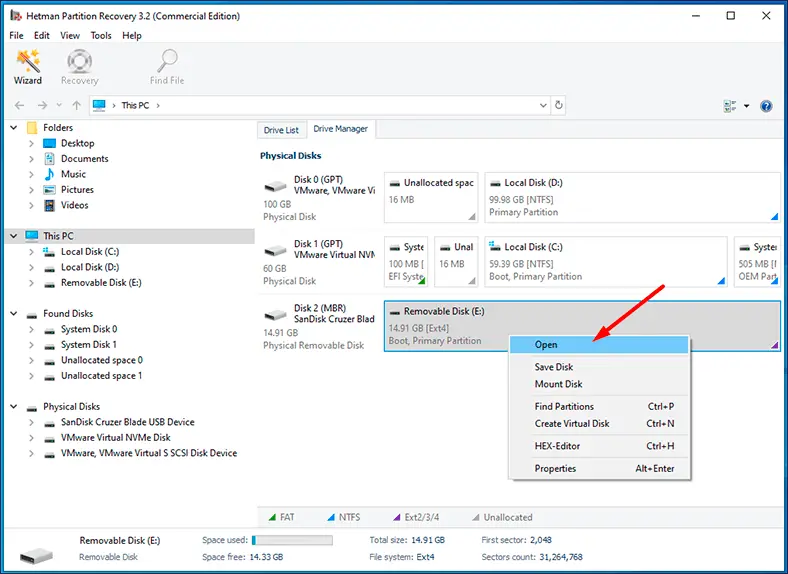Select the Drive Manager tab
Image resolution: width=788 pixels, height=574 pixels.
340,129
